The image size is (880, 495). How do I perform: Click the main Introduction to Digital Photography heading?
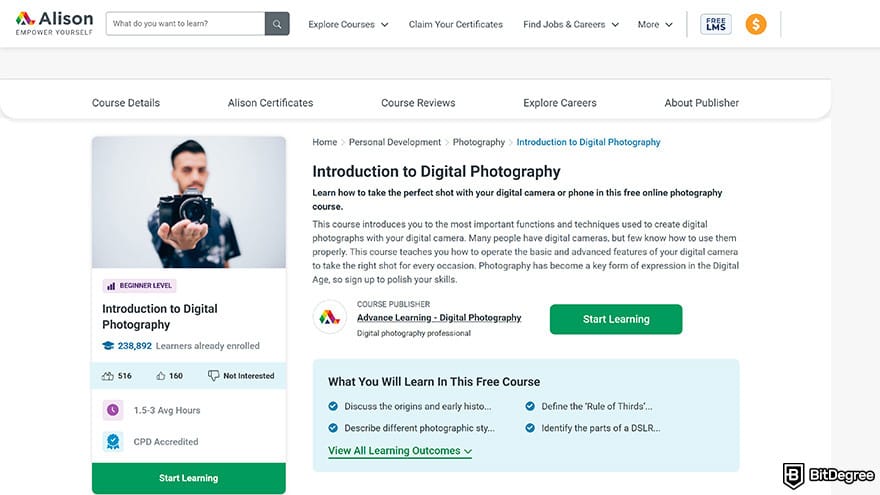click(436, 171)
